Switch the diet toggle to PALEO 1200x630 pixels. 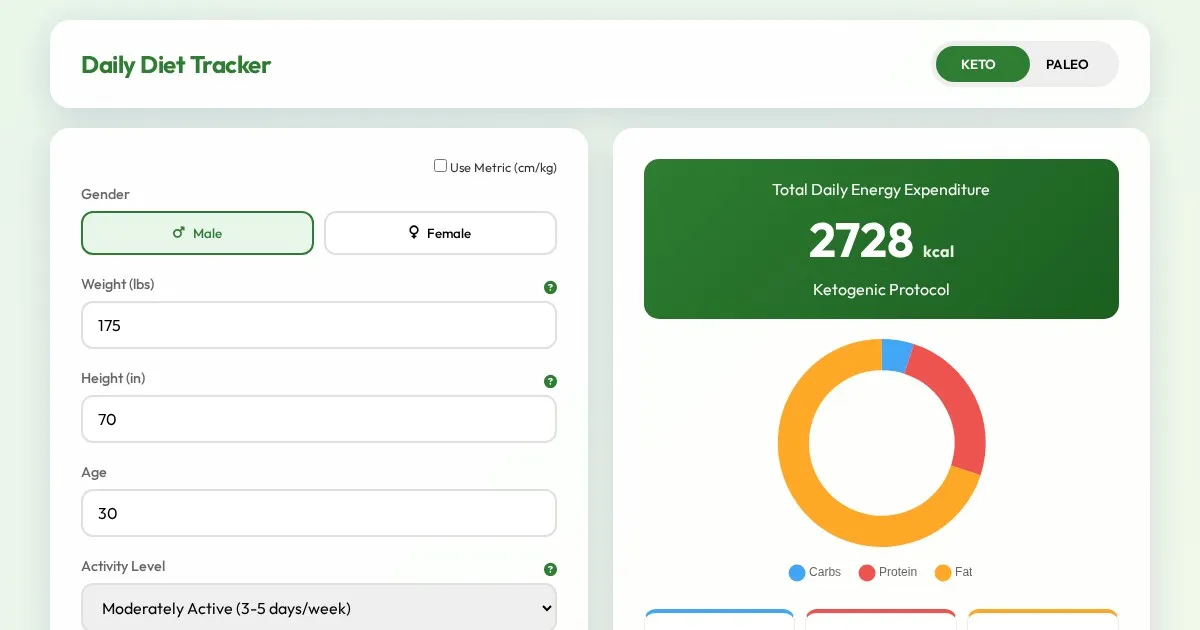pyautogui.click(x=1067, y=64)
